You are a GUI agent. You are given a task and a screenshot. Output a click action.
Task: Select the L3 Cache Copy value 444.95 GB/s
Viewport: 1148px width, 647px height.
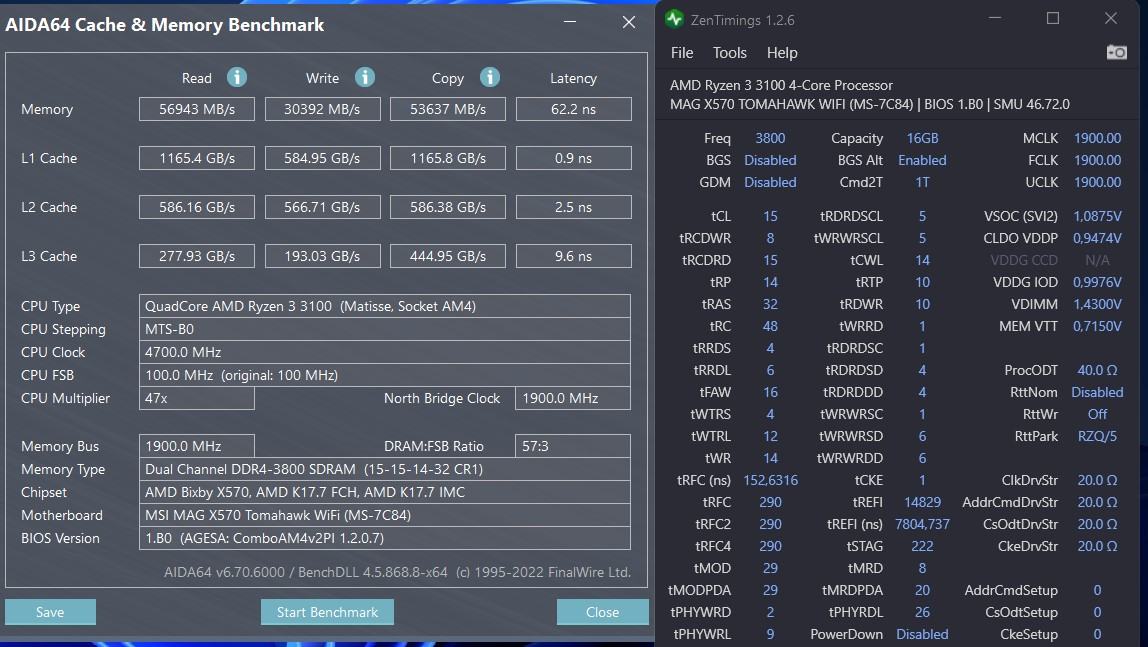pyautogui.click(x=447, y=256)
